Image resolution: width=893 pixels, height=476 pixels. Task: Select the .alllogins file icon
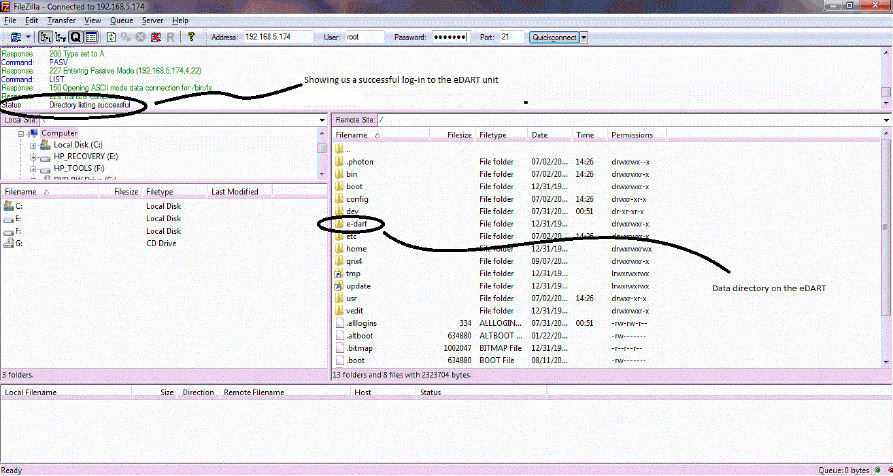pos(339,323)
